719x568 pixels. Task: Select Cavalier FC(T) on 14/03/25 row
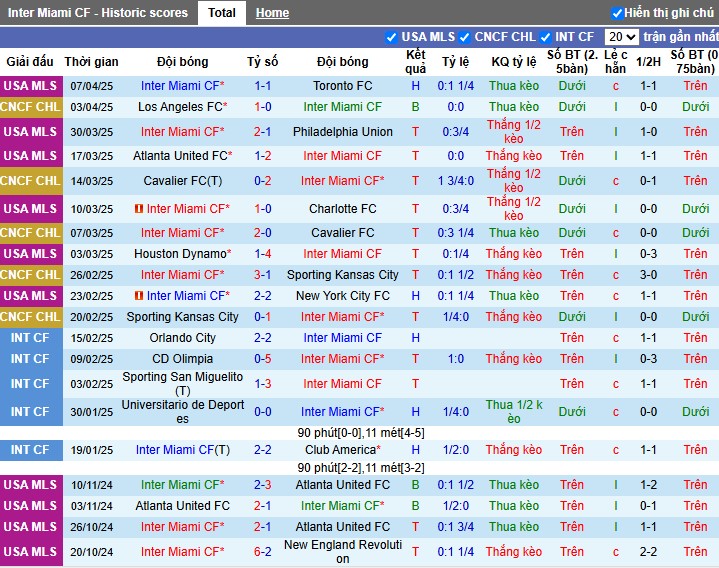coord(183,181)
